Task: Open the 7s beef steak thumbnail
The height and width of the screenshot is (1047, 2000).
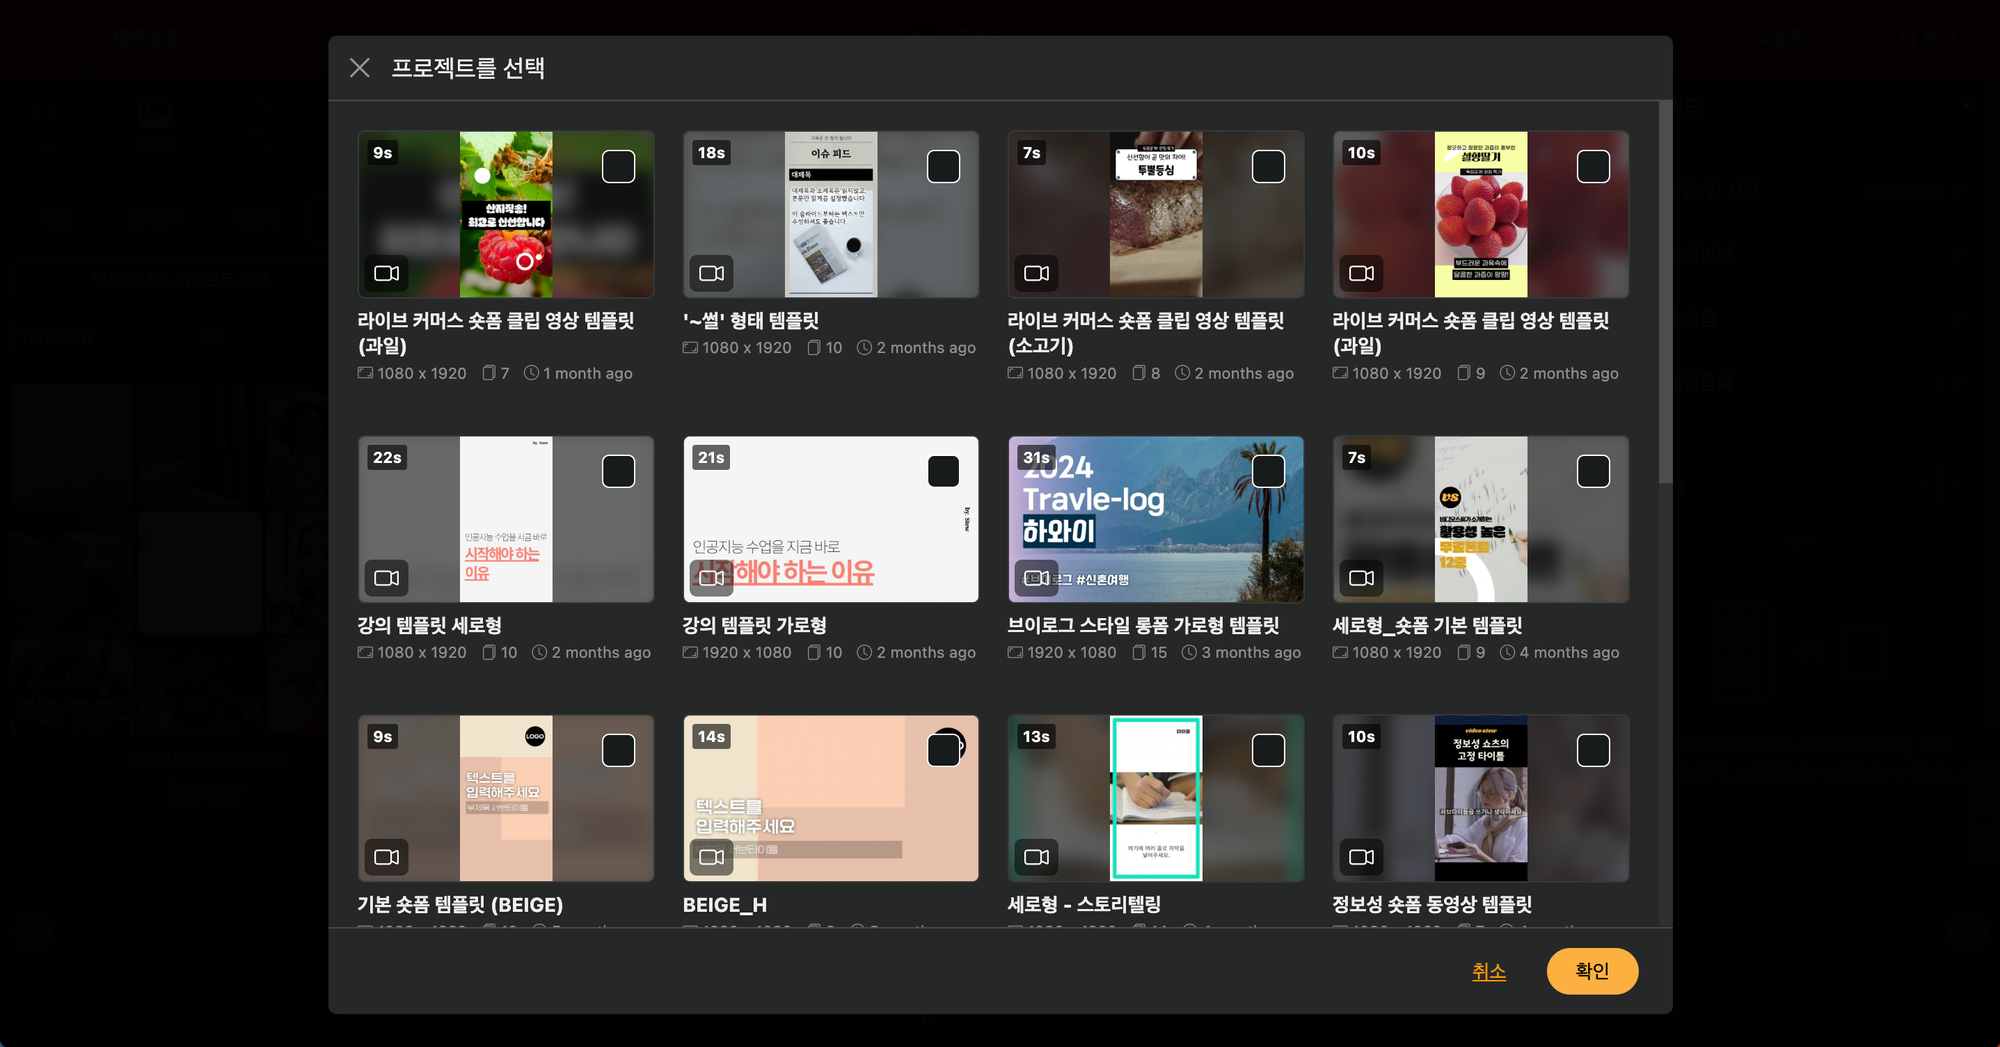Action: tap(1156, 214)
